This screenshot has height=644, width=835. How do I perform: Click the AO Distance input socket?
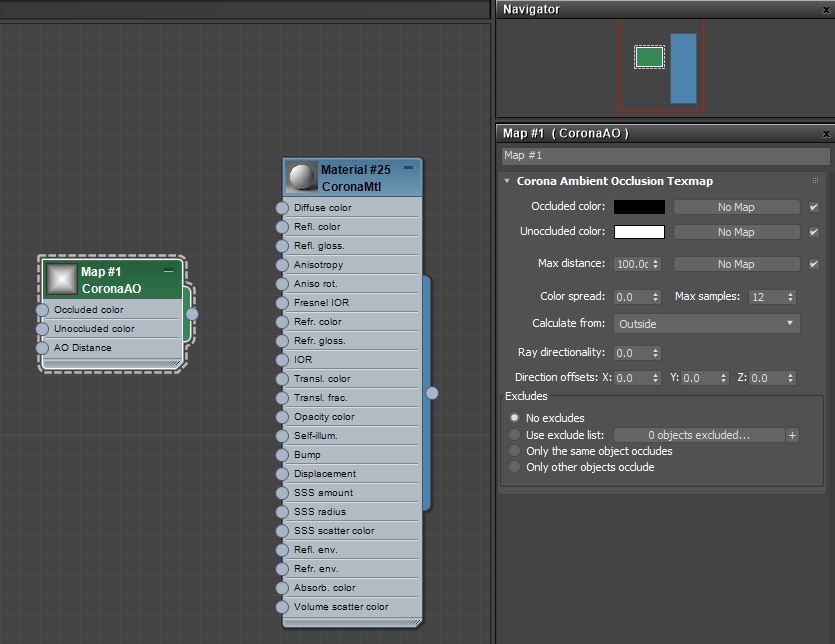43,348
